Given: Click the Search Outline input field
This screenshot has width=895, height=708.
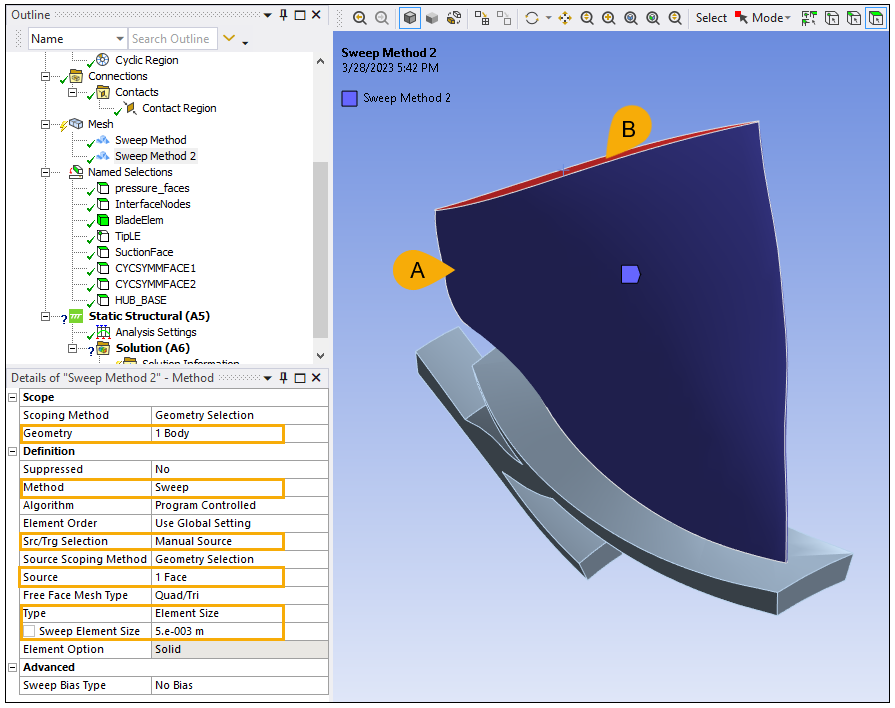Looking at the screenshot, I should [170, 39].
